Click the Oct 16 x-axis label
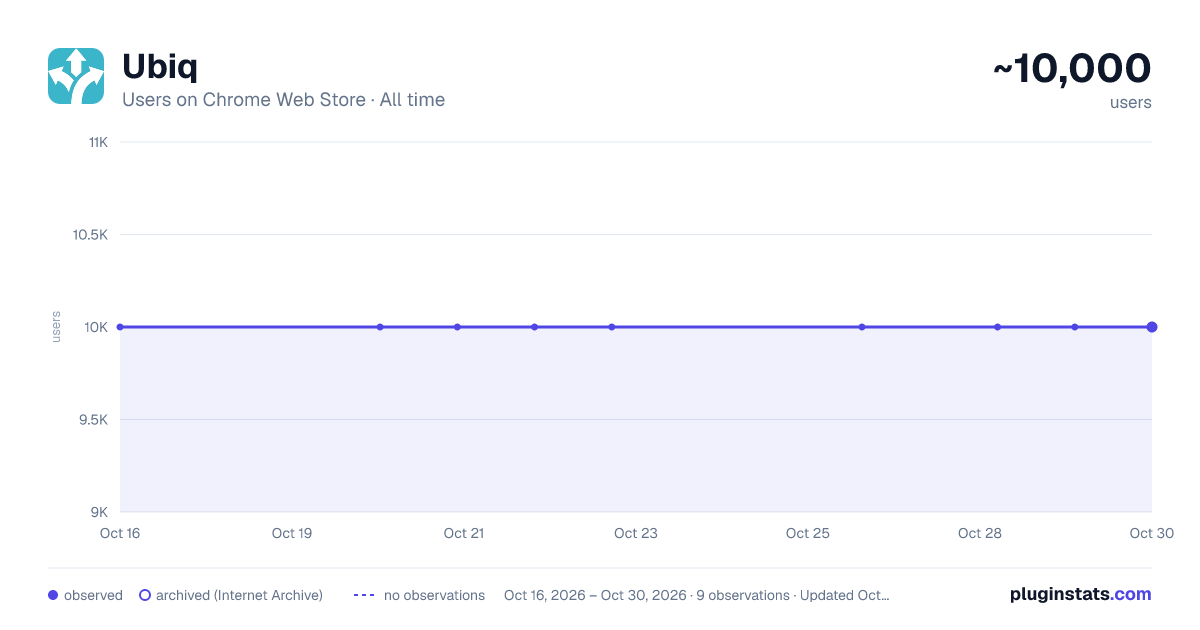 [x=120, y=533]
